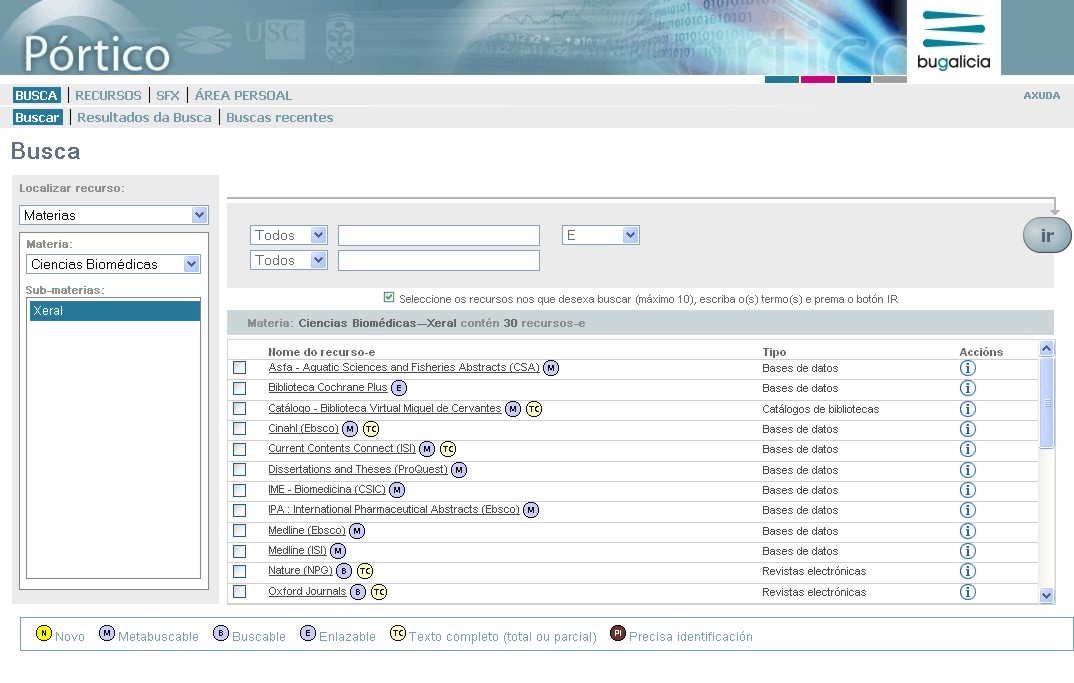1074x683 pixels.
Task: Check the Oxford Journals checkbox
Action: point(239,591)
